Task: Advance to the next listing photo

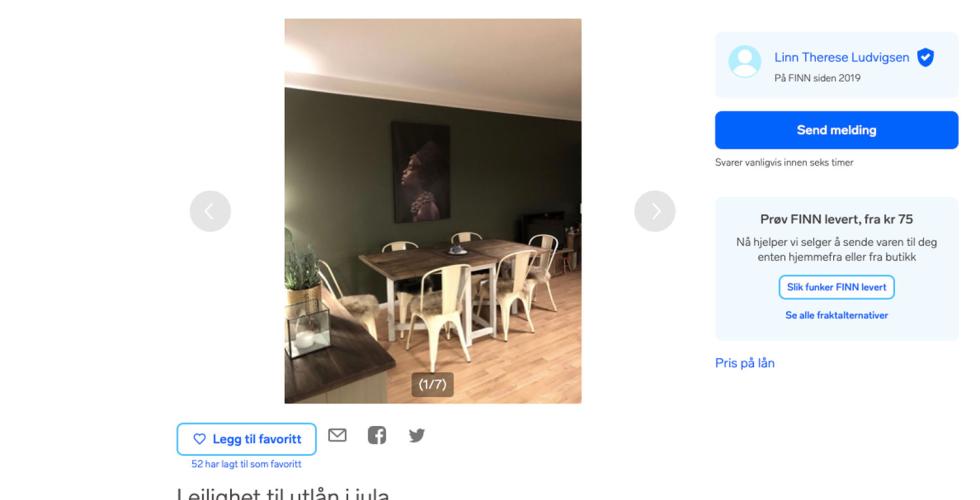Action: coord(654,211)
